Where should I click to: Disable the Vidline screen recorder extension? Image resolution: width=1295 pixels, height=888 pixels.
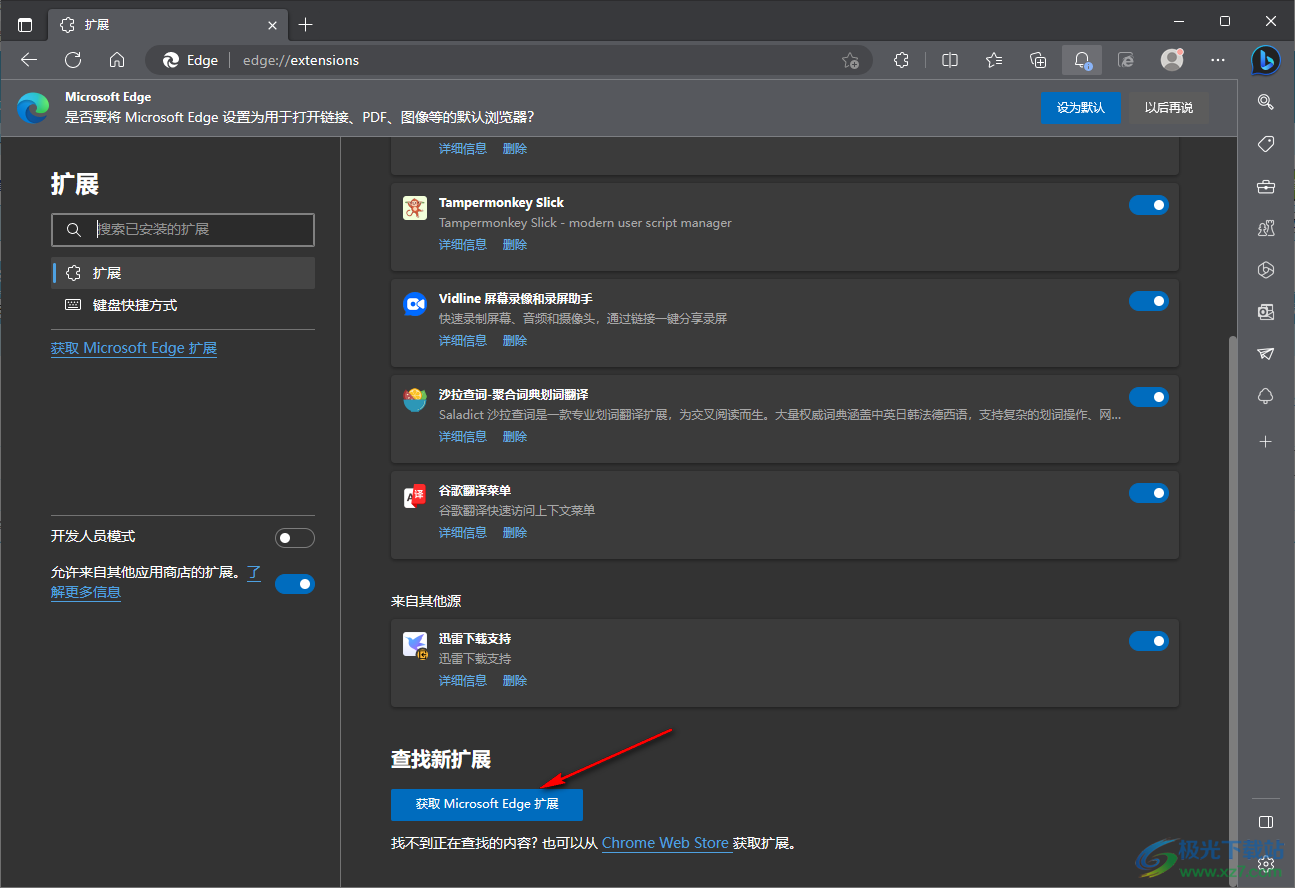[x=1149, y=301]
